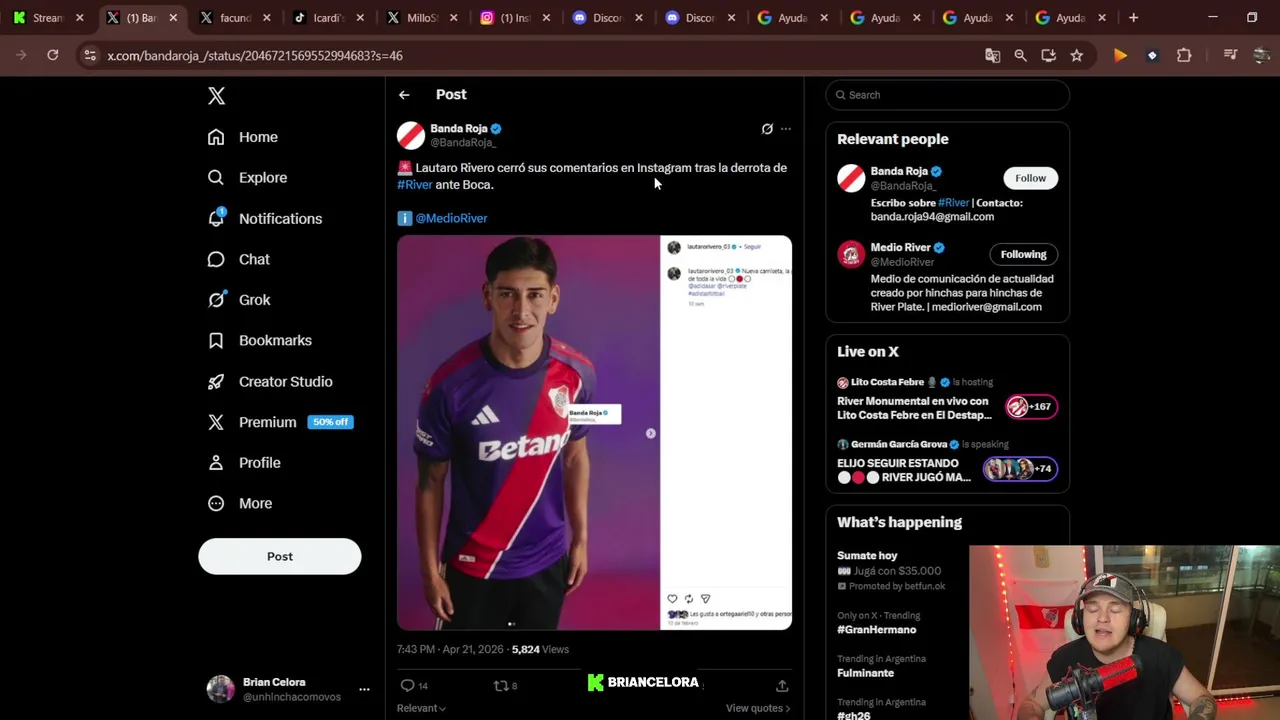
Task: Click the orange play extension icon
Action: pos(1120,56)
